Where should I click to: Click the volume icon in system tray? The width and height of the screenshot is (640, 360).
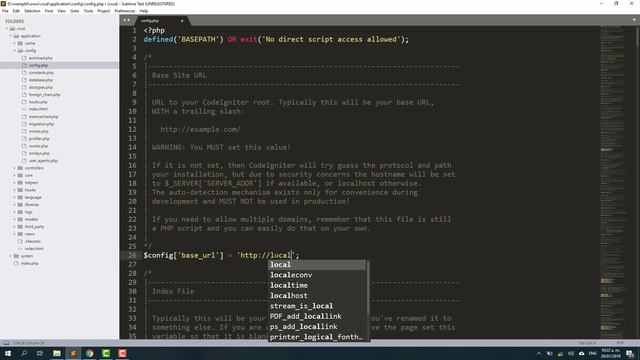point(571,353)
